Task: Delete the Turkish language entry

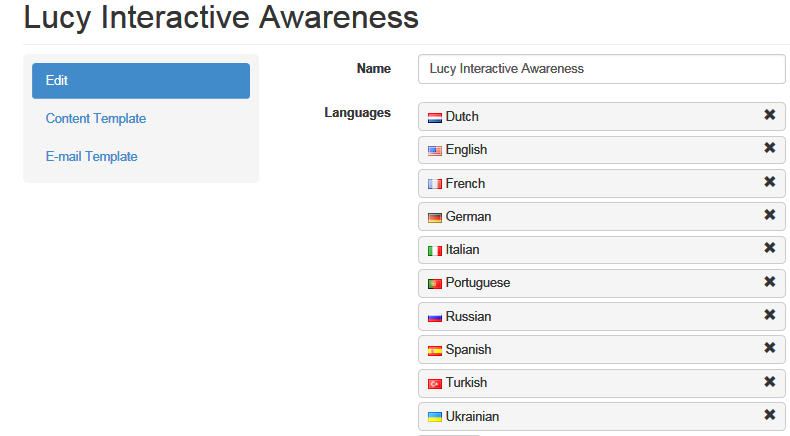Action: pos(769,382)
